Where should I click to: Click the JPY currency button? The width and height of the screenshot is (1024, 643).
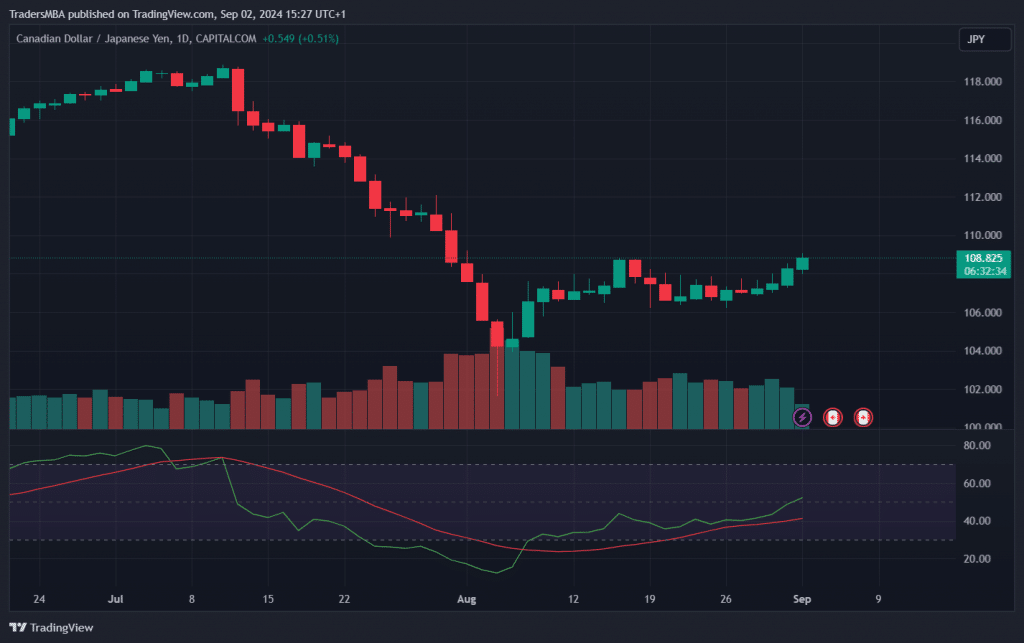[x=977, y=40]
